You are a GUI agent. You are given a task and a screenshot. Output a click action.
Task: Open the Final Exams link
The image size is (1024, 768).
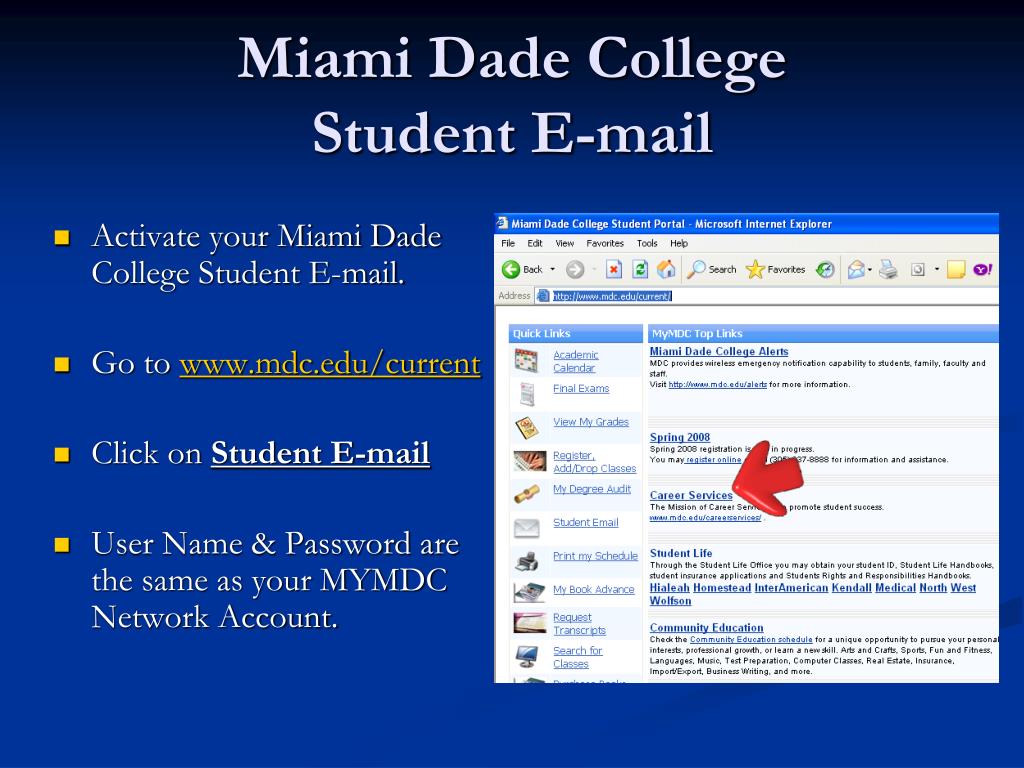click(x=581, y=389)
